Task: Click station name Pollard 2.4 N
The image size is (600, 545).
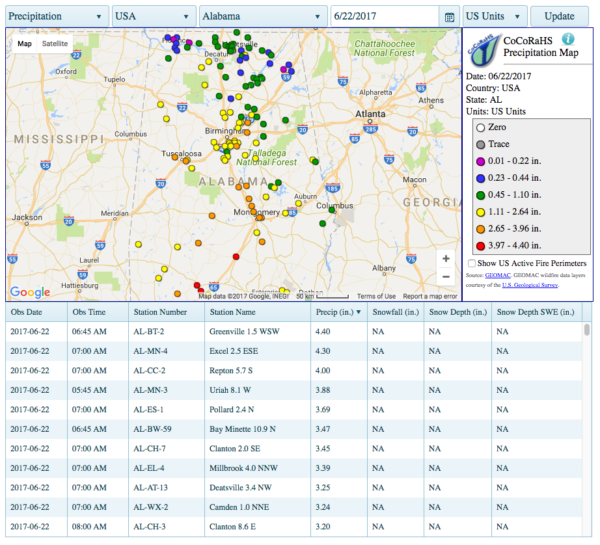Action: pos(232,410)
